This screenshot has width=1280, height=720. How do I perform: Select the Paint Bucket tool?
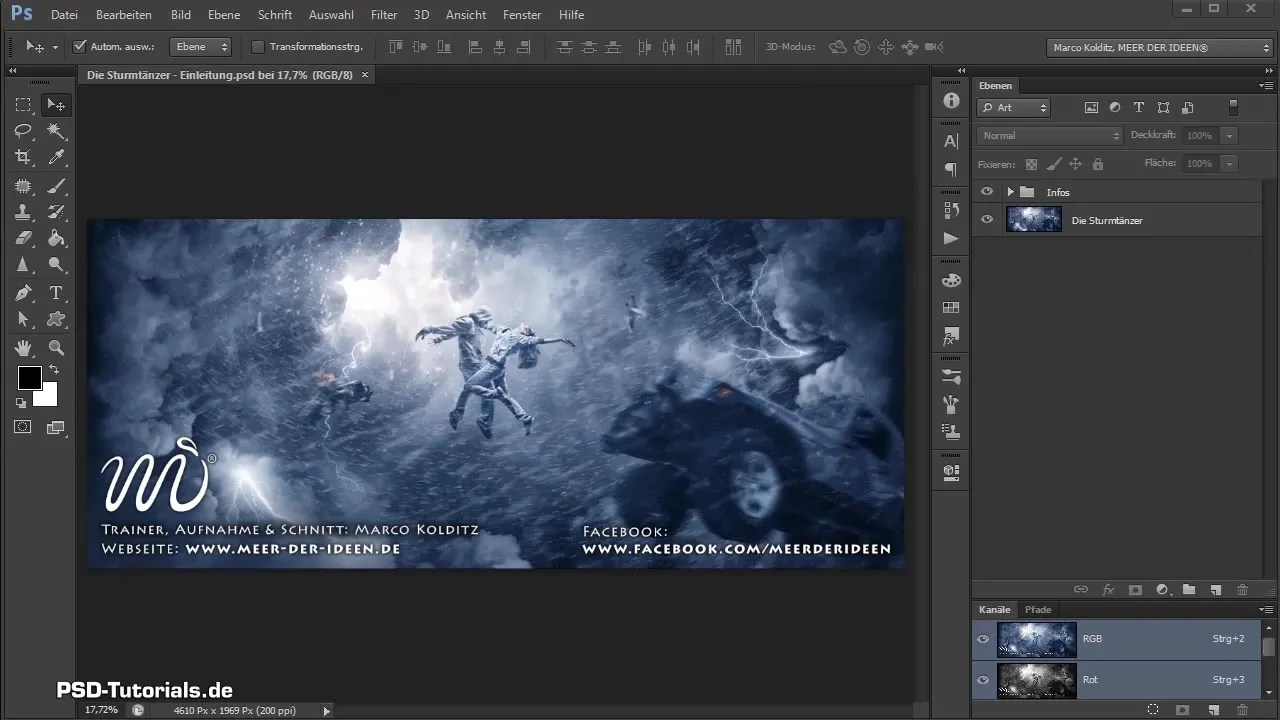(x=56, y=238)
